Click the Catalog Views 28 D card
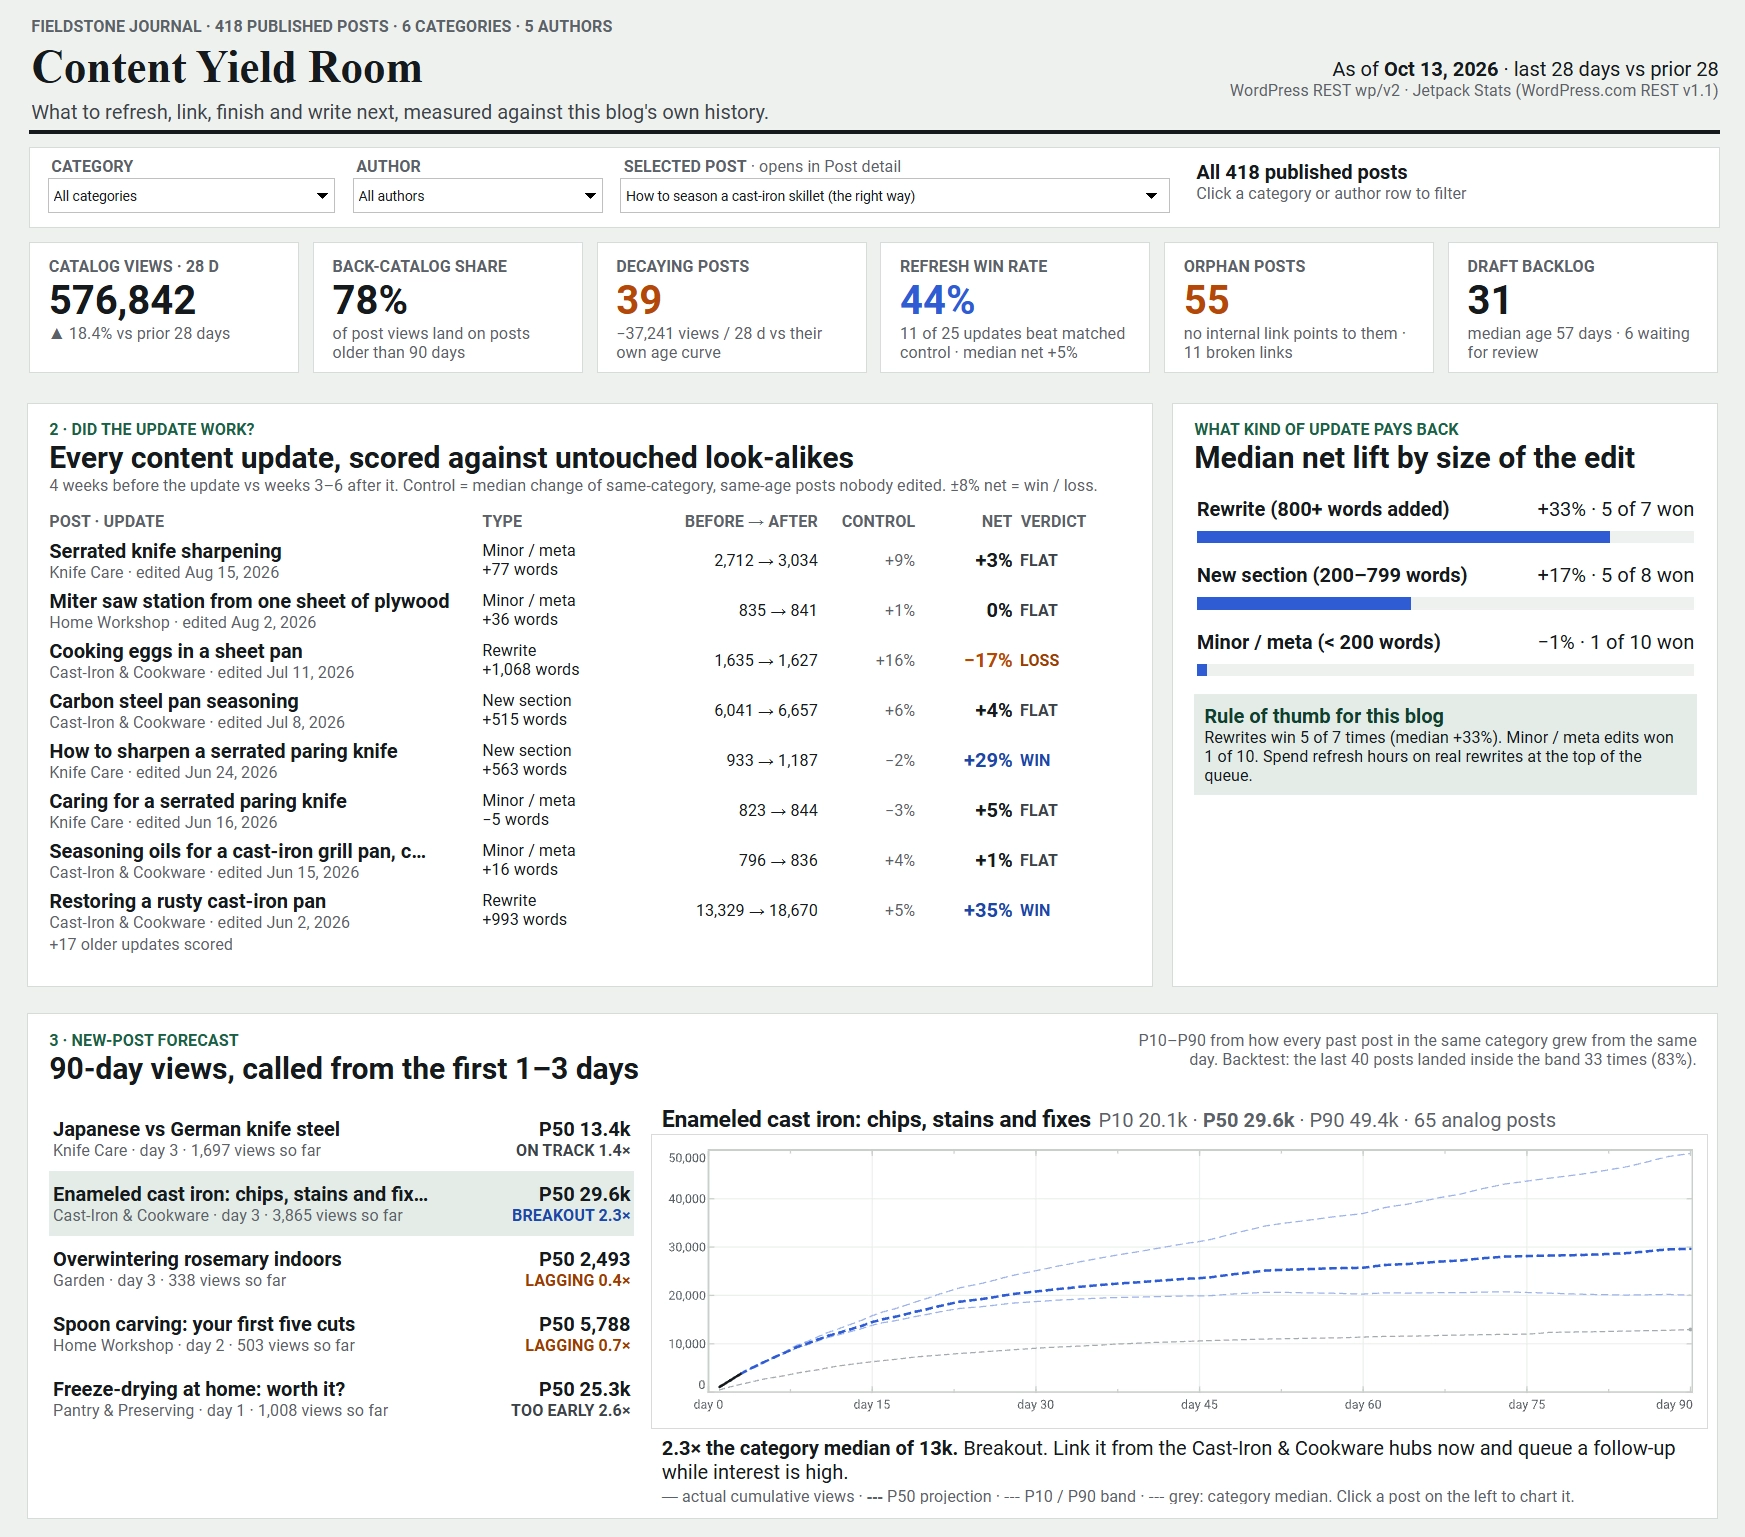Viewport: 1745px width, 1537px height. (164, 307)
